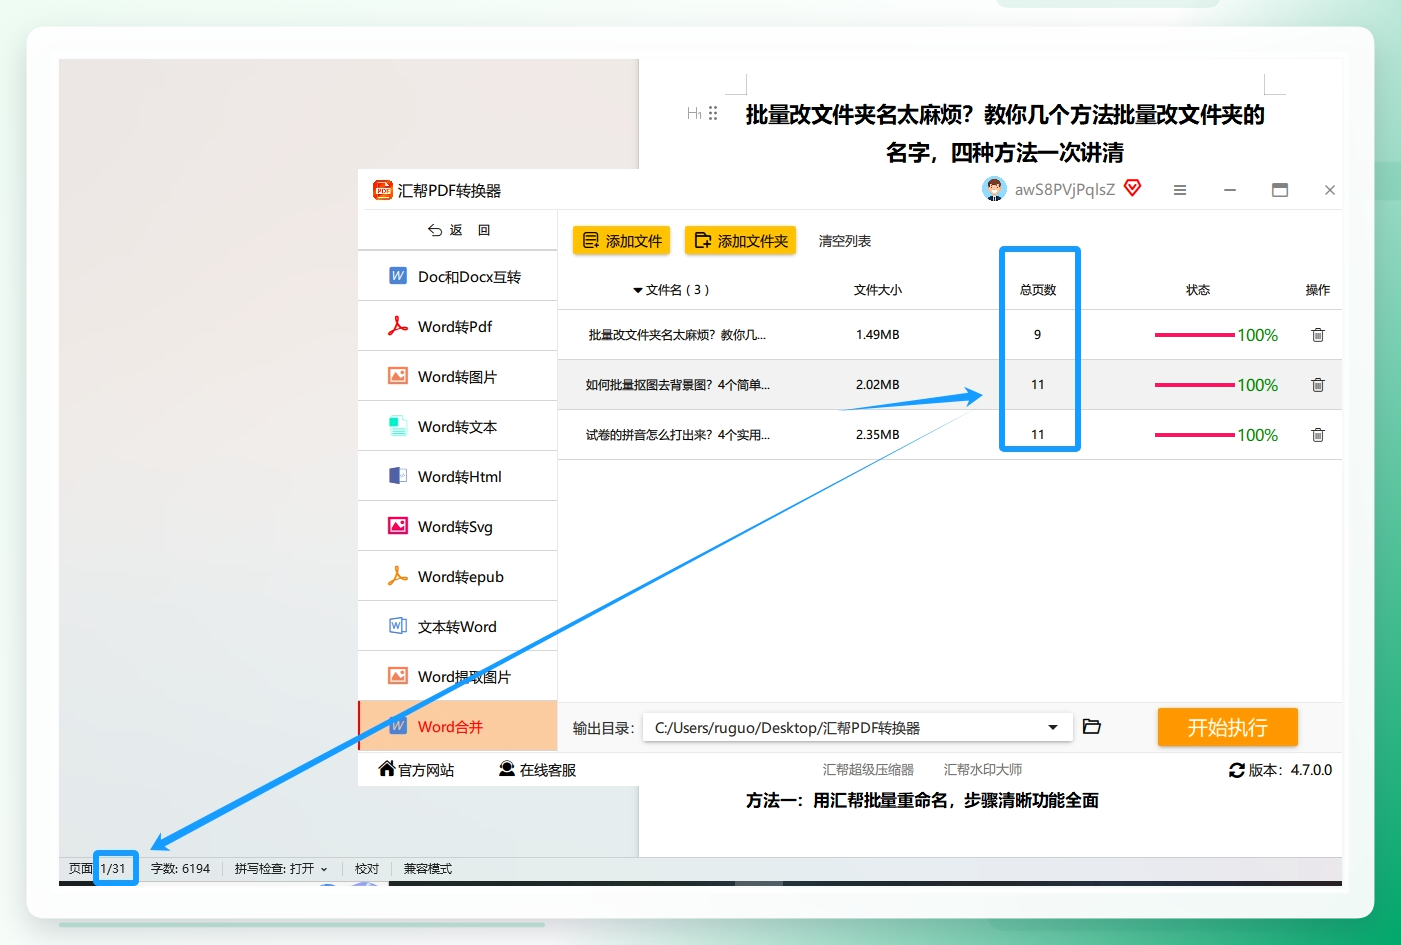Select Word转Svg in the sidebar
Image resolution: width=1401 pixels, height=945 pixels.
[457, 526]
